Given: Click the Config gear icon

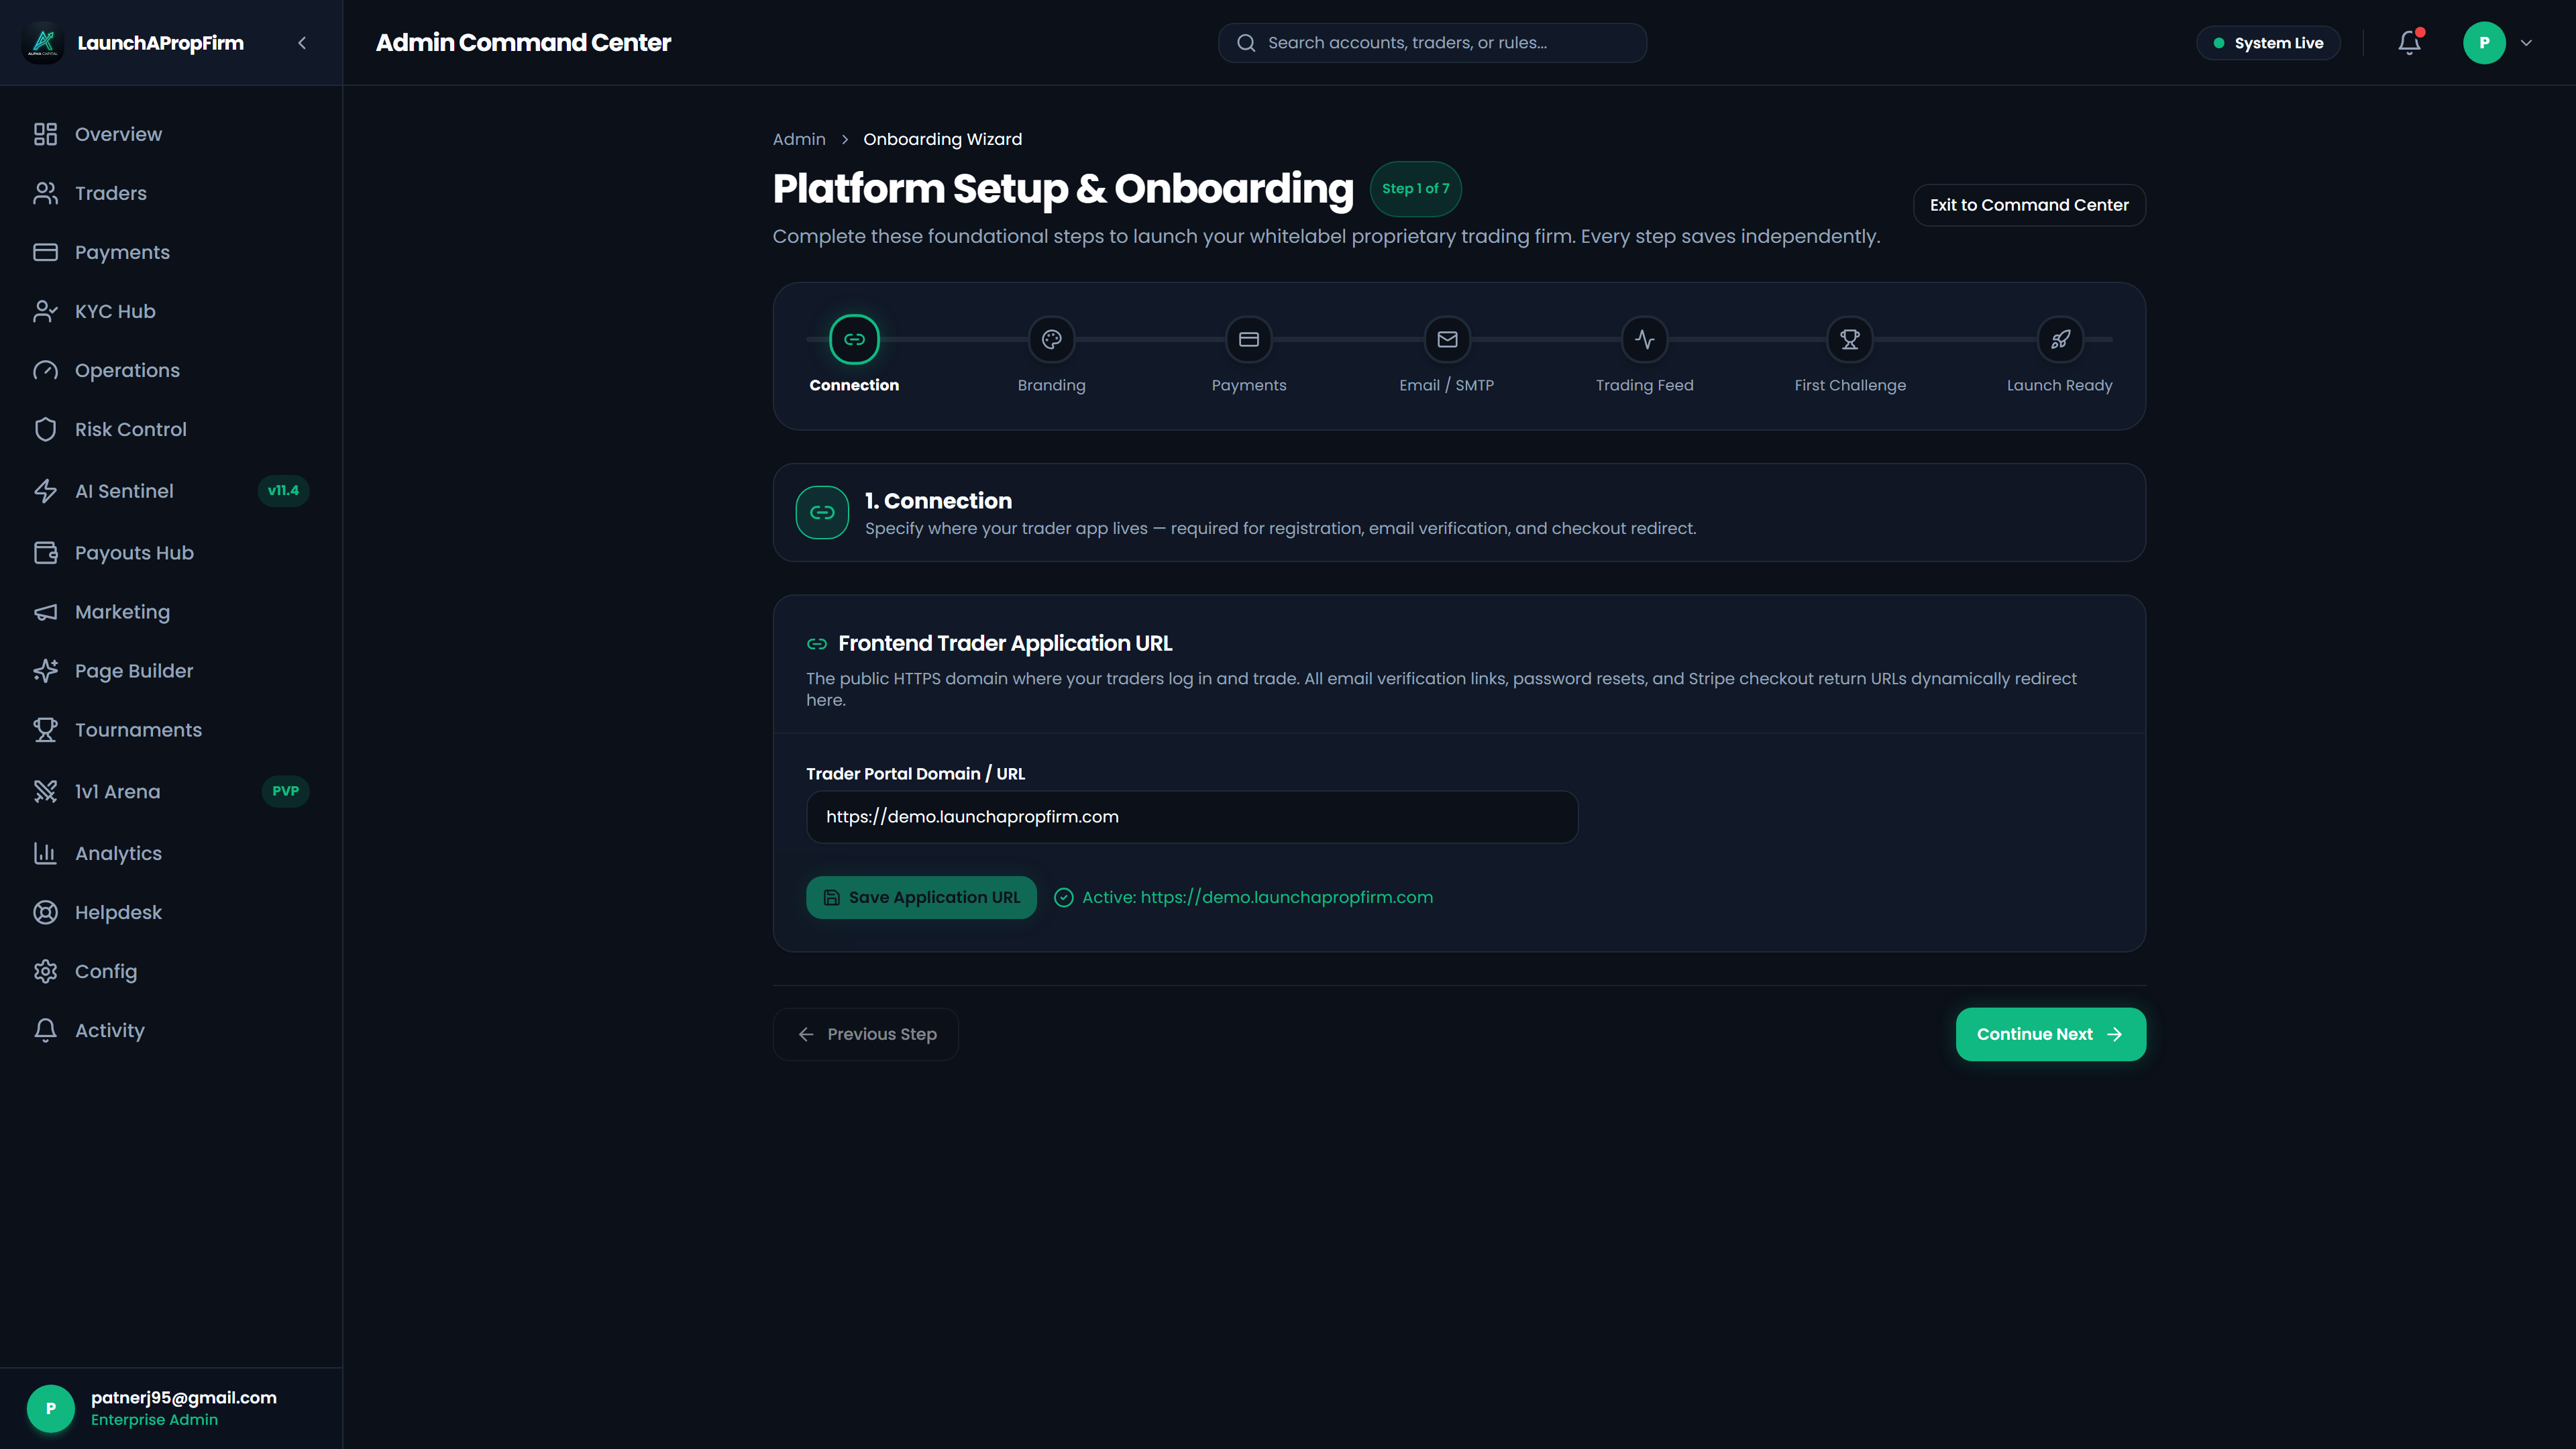Looking at the screenshot, I should tap(45, 971).
